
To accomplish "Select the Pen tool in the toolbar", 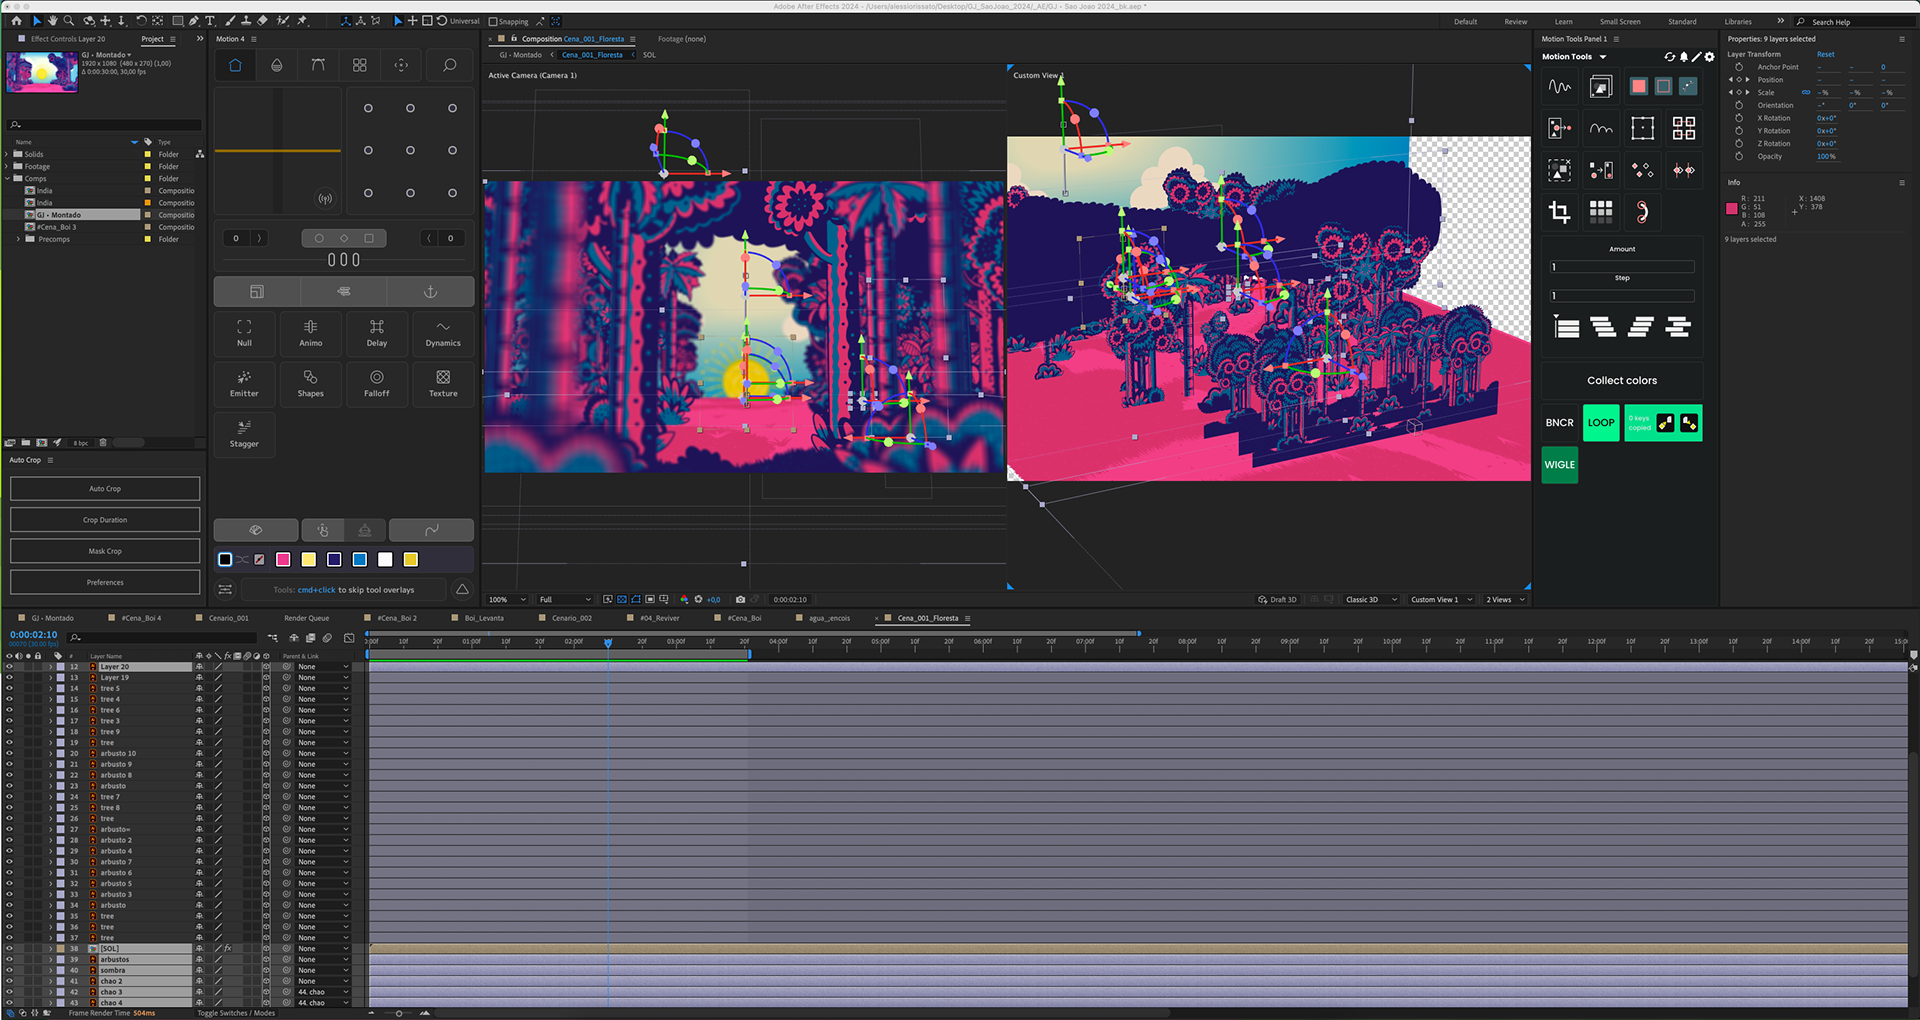I will click(x=194, y=21).
